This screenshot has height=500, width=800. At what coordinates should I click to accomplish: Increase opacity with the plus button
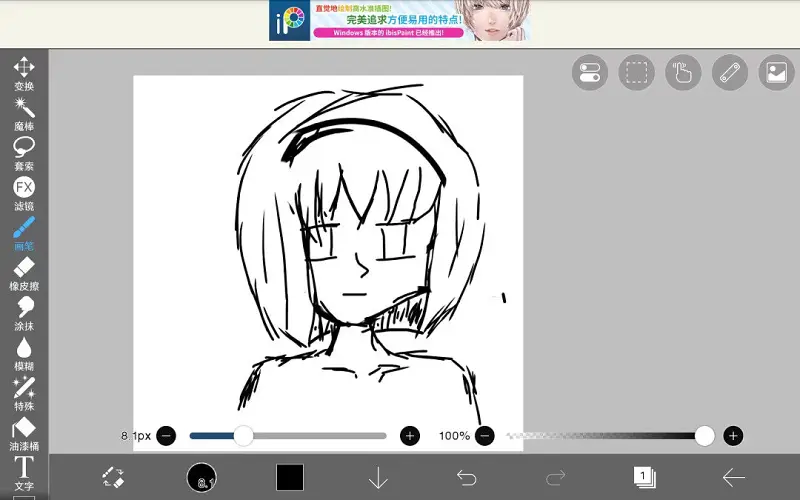pyautogui.click(x=733, y=436)
